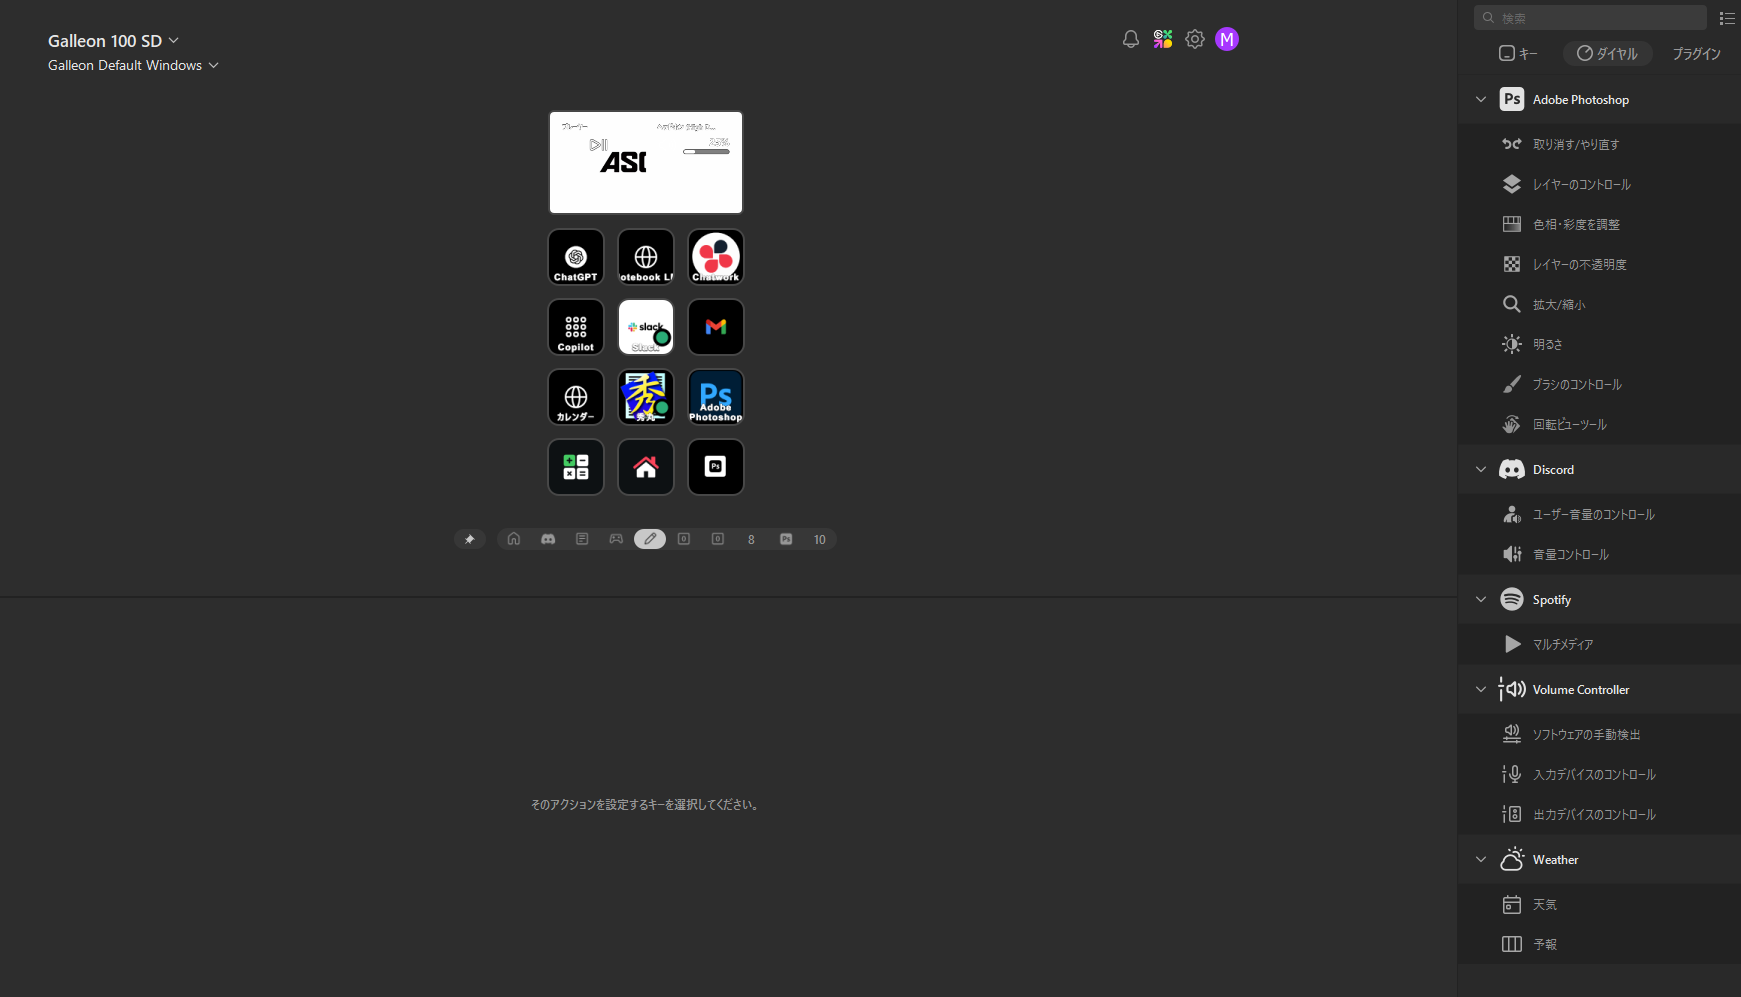
Task: Select the ChatGPT key
Action: click(576, 257)
